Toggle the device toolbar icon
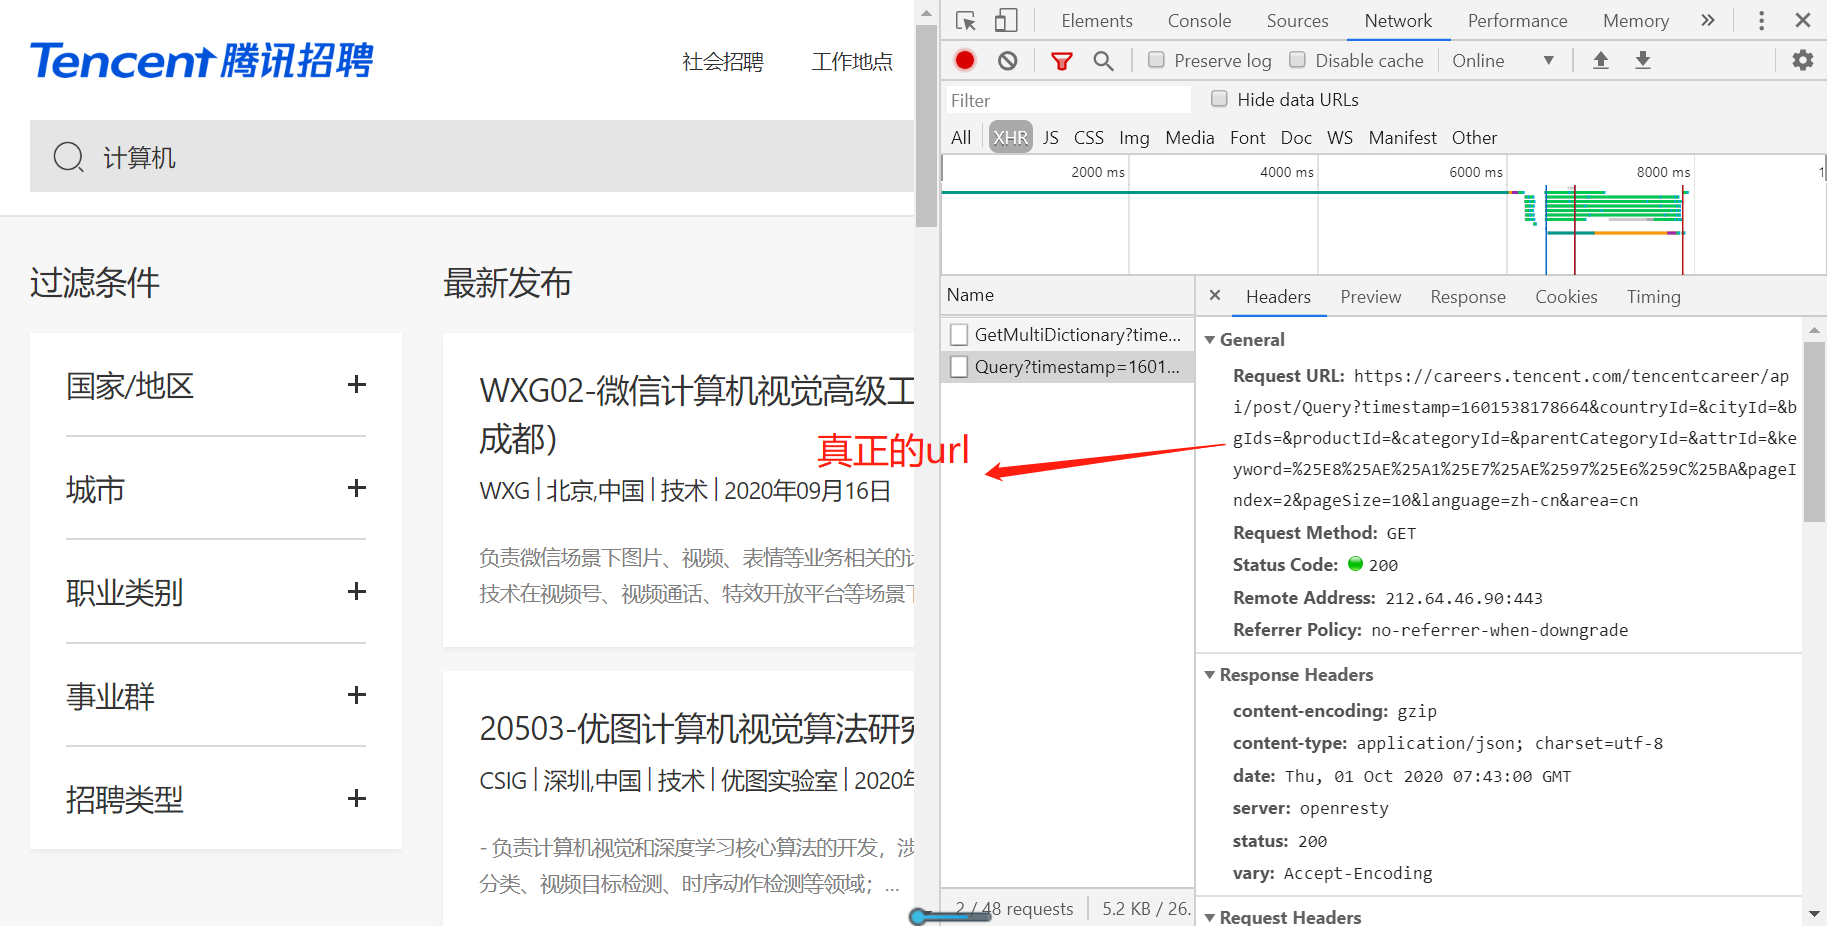 (x=1006, y=20)
